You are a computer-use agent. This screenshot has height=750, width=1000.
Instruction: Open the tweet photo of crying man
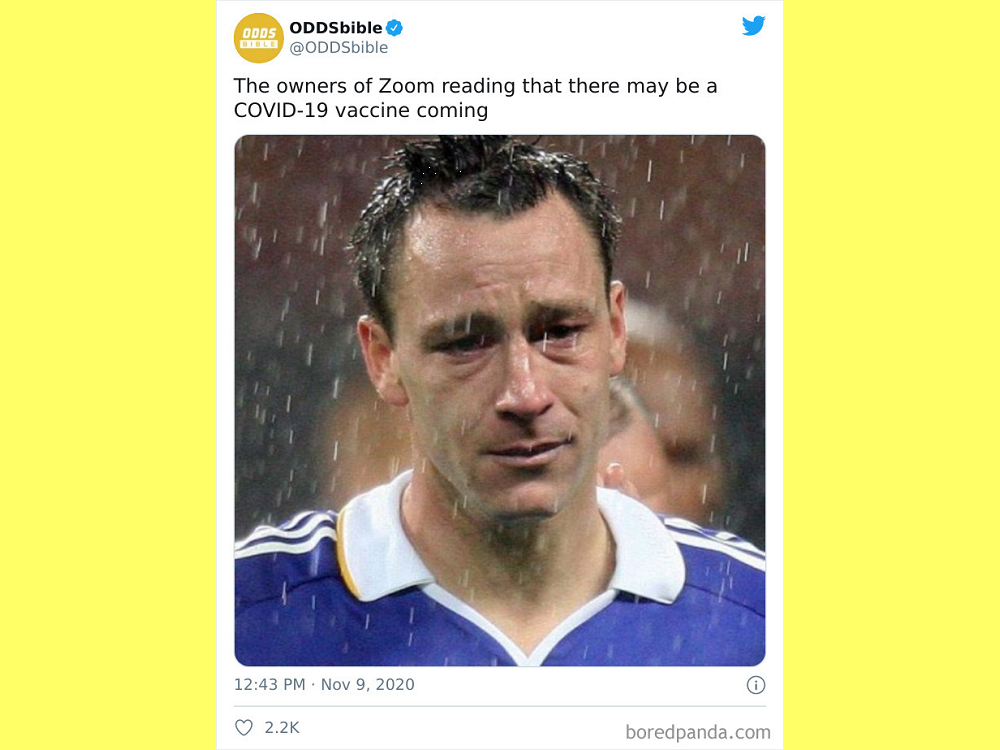(499, 400)
